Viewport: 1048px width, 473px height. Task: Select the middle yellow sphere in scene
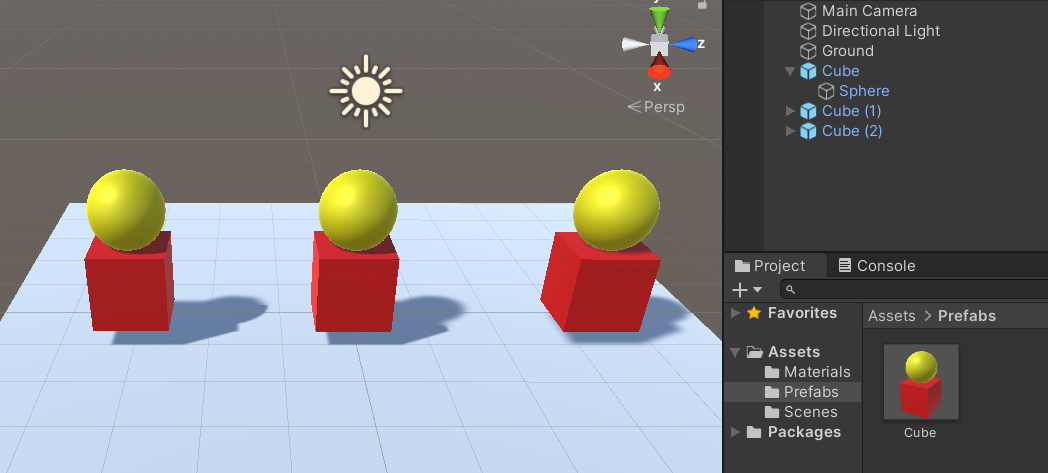click(x=358, y=210)
